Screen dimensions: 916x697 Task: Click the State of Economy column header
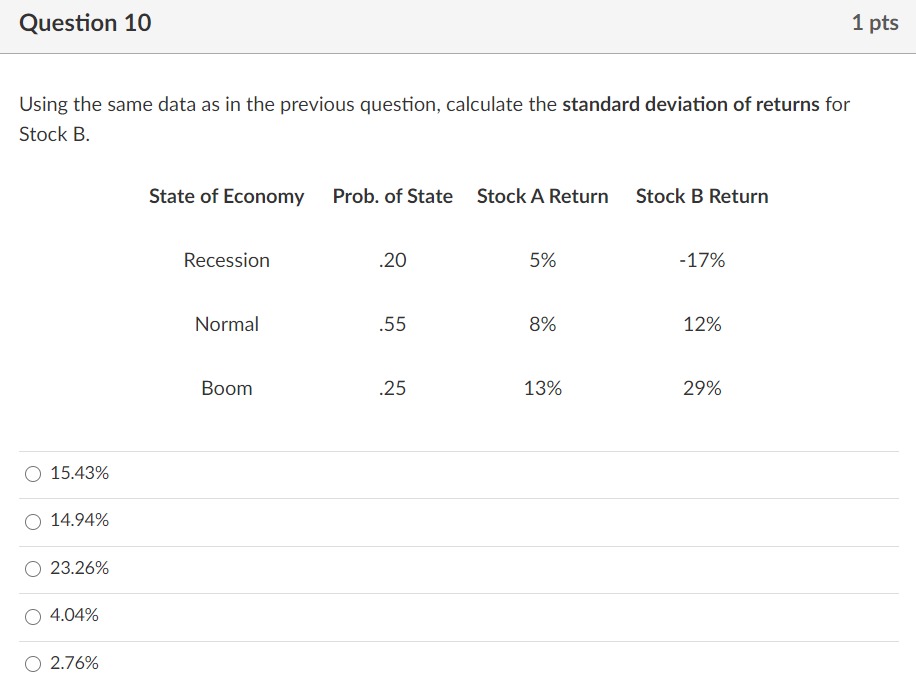click(x=227, y=197)
